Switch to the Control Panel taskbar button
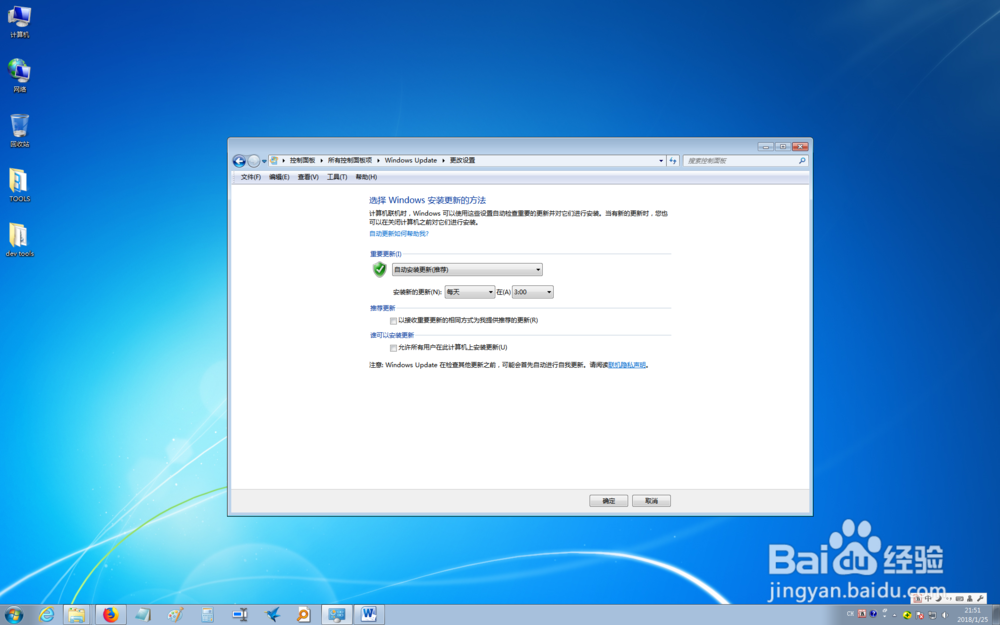This screenshot has height=625, width=1000. [x=337, y=615]
